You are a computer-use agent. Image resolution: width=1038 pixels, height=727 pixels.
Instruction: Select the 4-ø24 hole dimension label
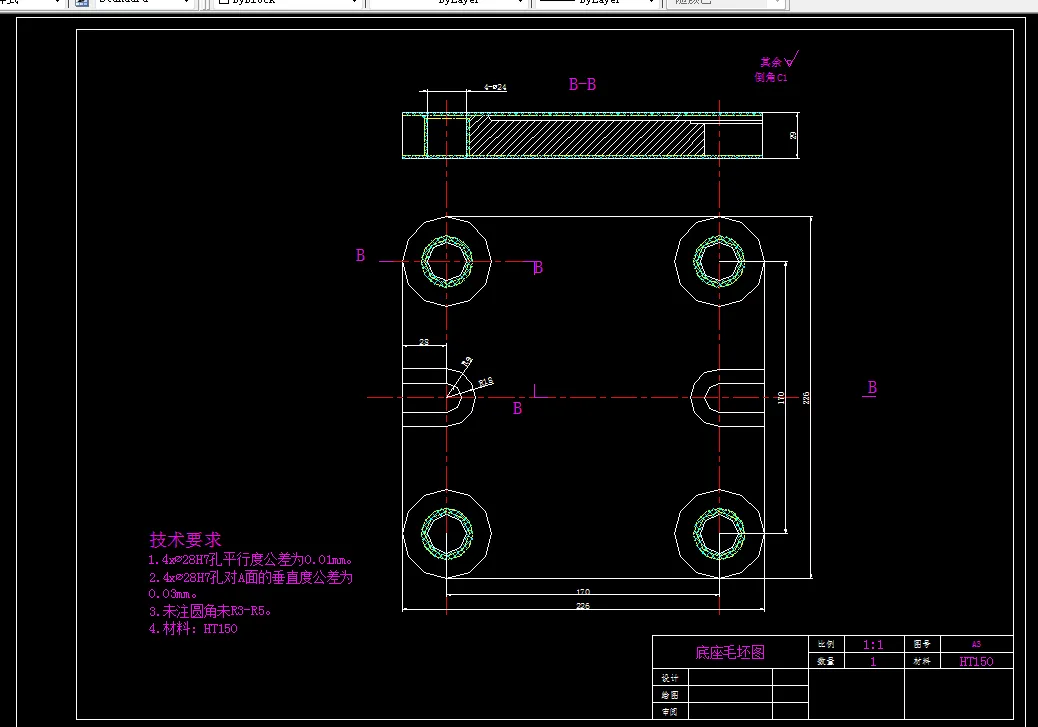pyautogui.click(x=495, y=87)
